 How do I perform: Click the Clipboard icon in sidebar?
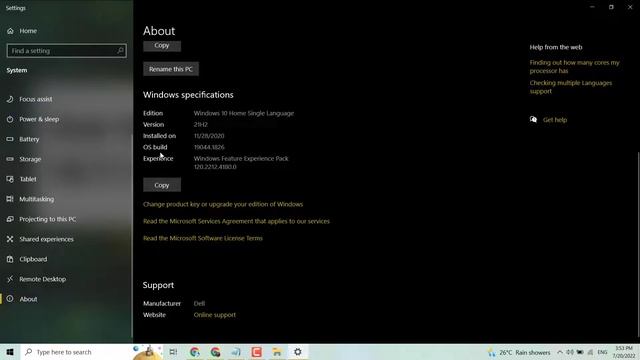10,259
